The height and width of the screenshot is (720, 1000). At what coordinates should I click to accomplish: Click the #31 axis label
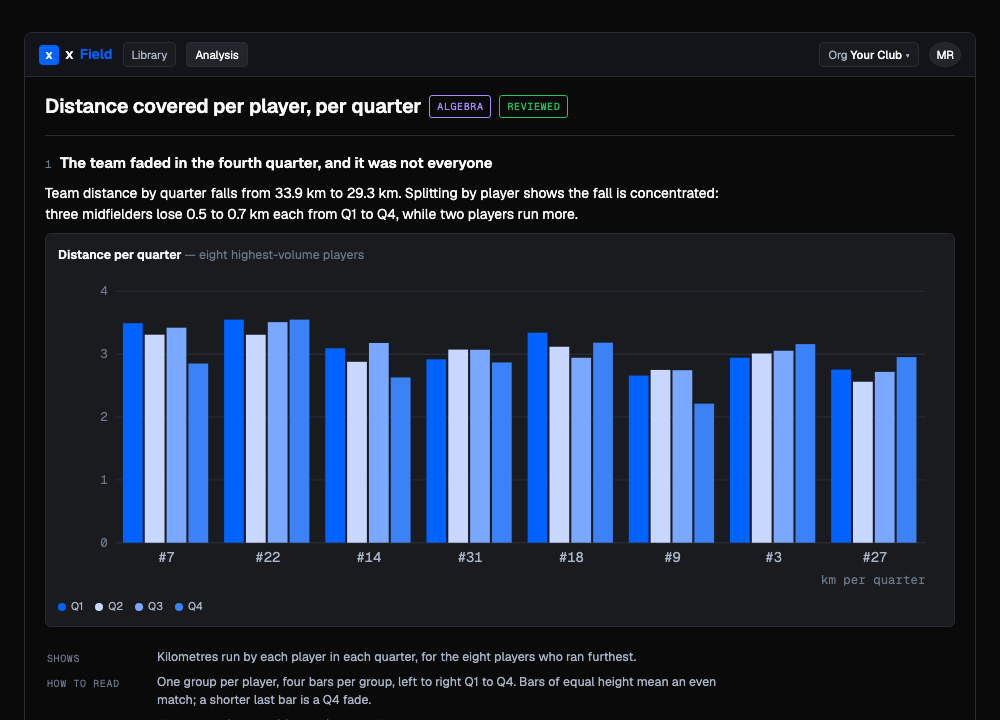point(470,557)
